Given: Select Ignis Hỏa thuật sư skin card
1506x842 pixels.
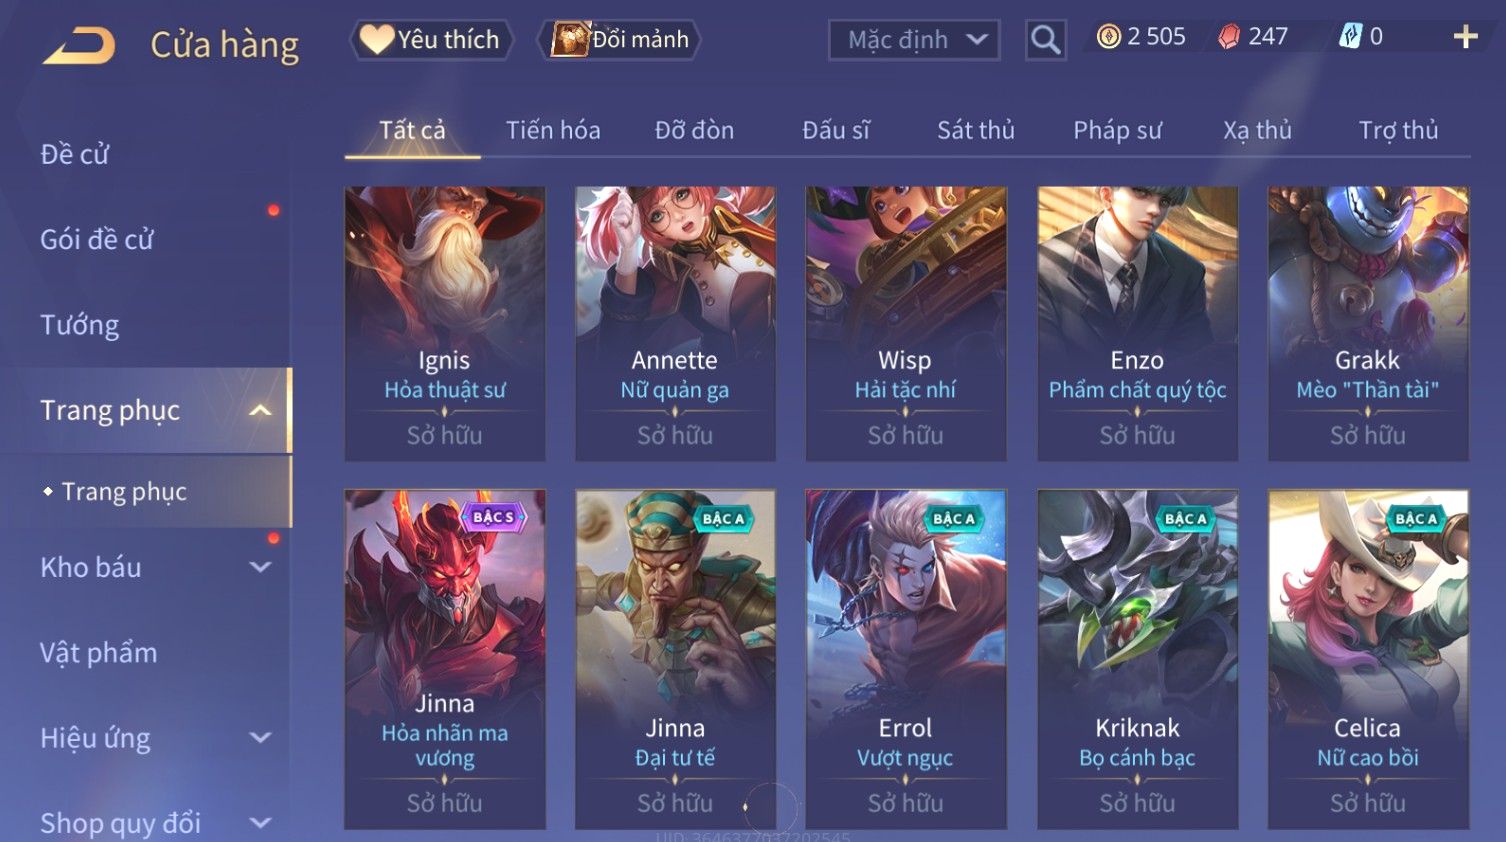Looking at the screenshot, I should [445, 324].
